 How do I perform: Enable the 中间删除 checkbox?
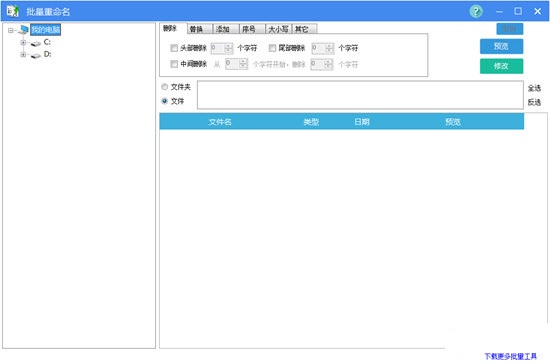point(174,64)
